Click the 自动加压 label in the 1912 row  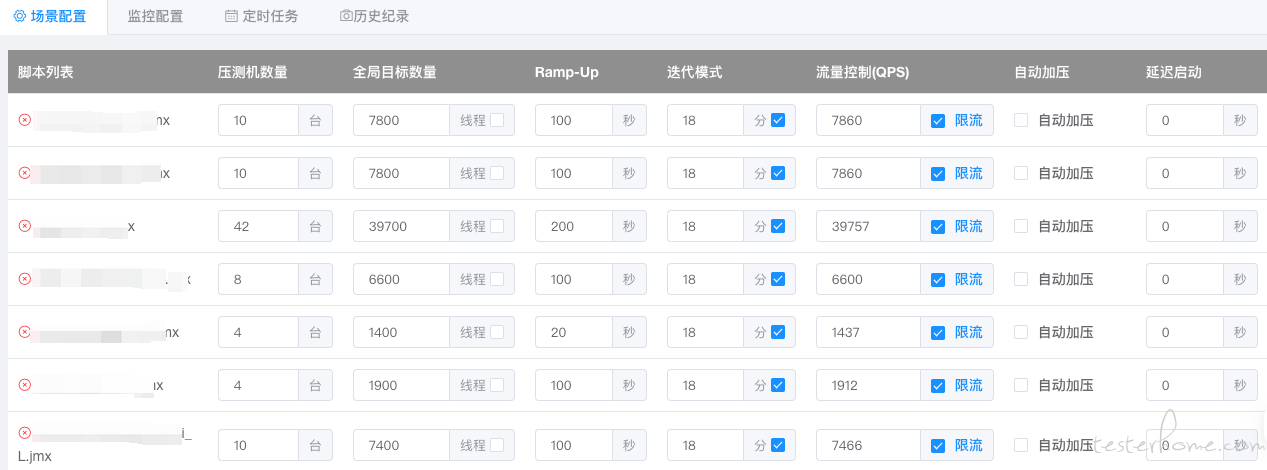click(1066, 385)
